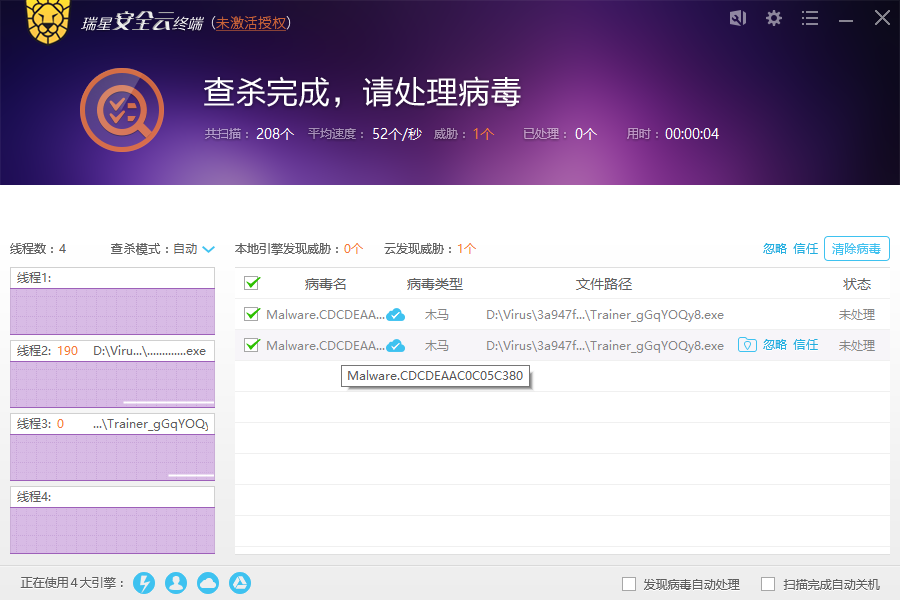Click the 病毒名 column header

point(325,284)
